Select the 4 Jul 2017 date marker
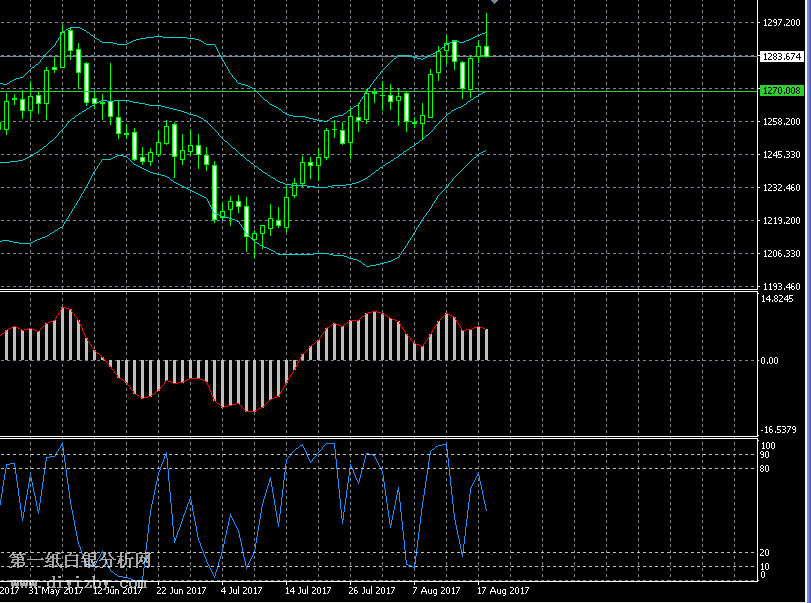 (x=241, y=590)
